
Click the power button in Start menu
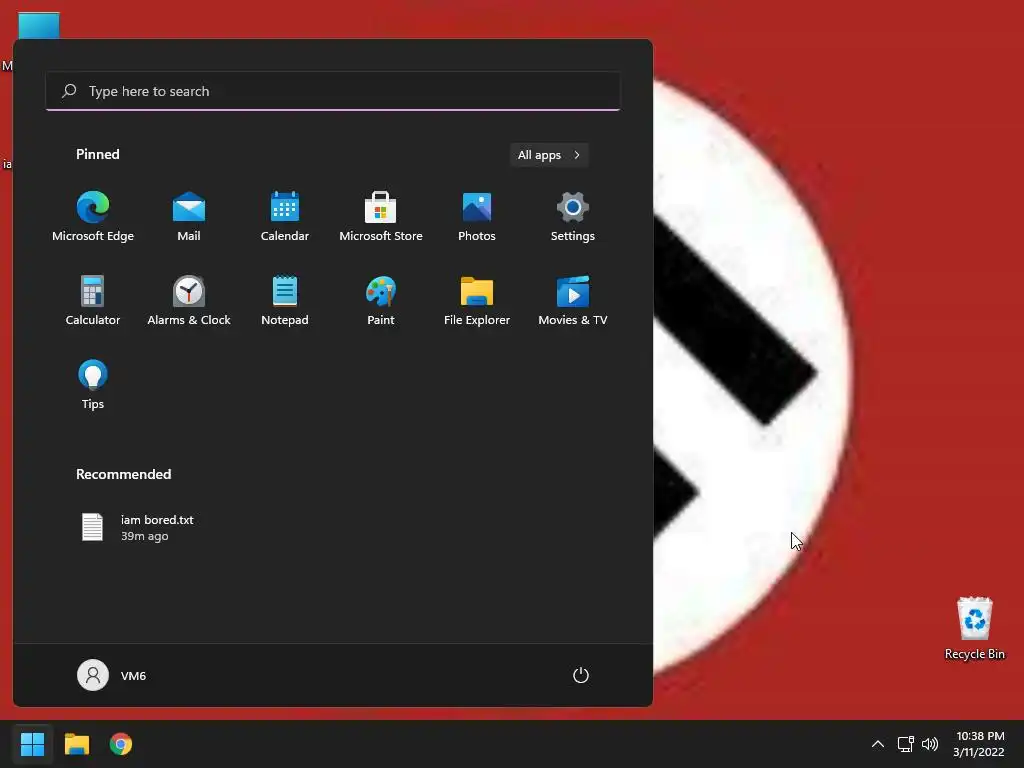point(581,675)
